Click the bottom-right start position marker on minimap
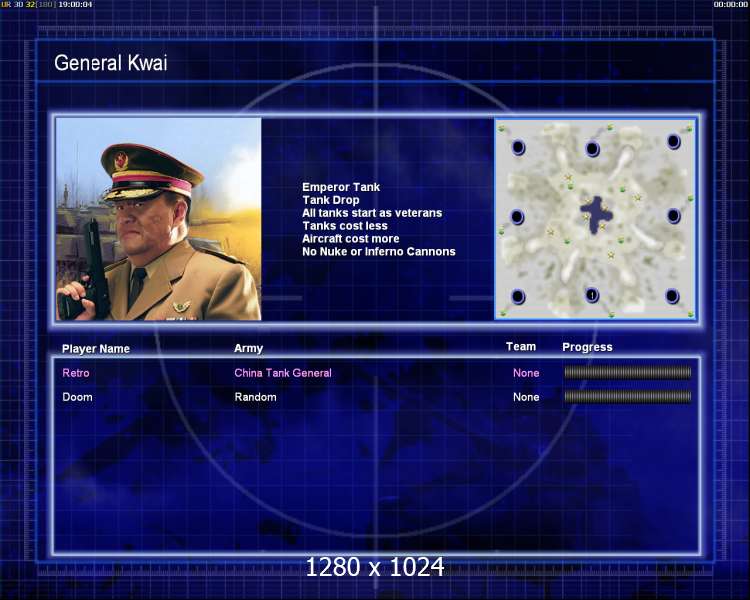This screenshot has width=750, height=600. coord(672,296)
